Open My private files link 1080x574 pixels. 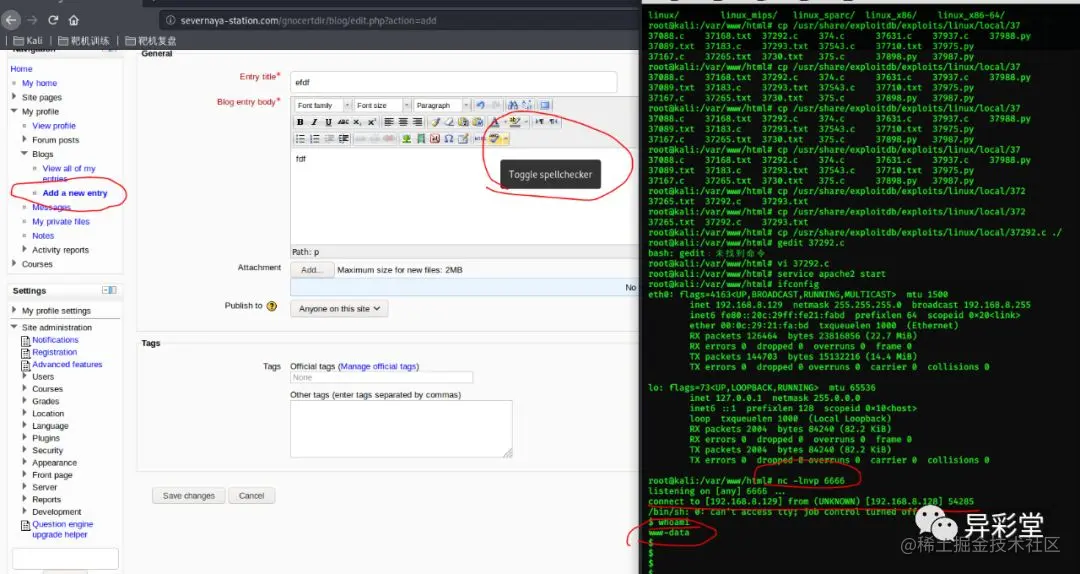pos(61,221)
